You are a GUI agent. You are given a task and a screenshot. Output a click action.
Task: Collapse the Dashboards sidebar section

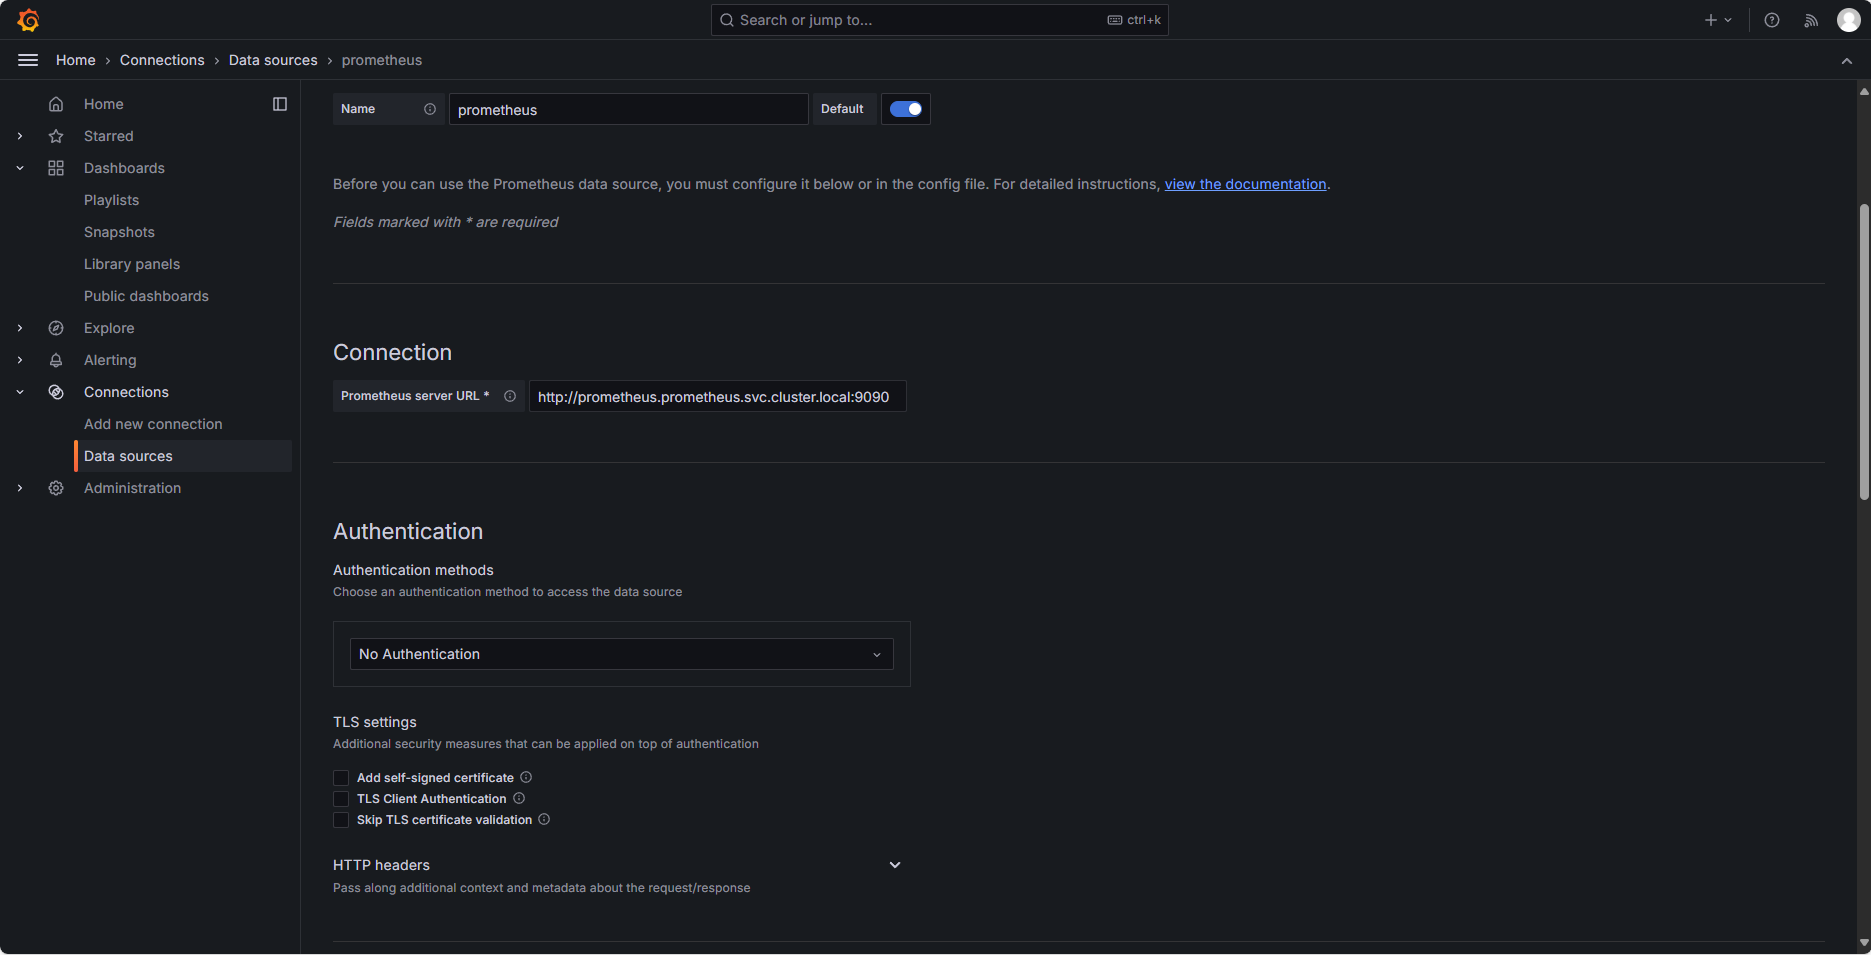20,168
